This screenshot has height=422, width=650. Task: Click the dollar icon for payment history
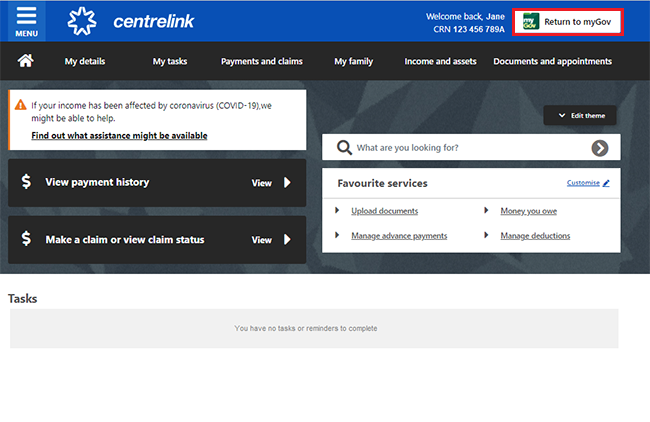(26, 182)
